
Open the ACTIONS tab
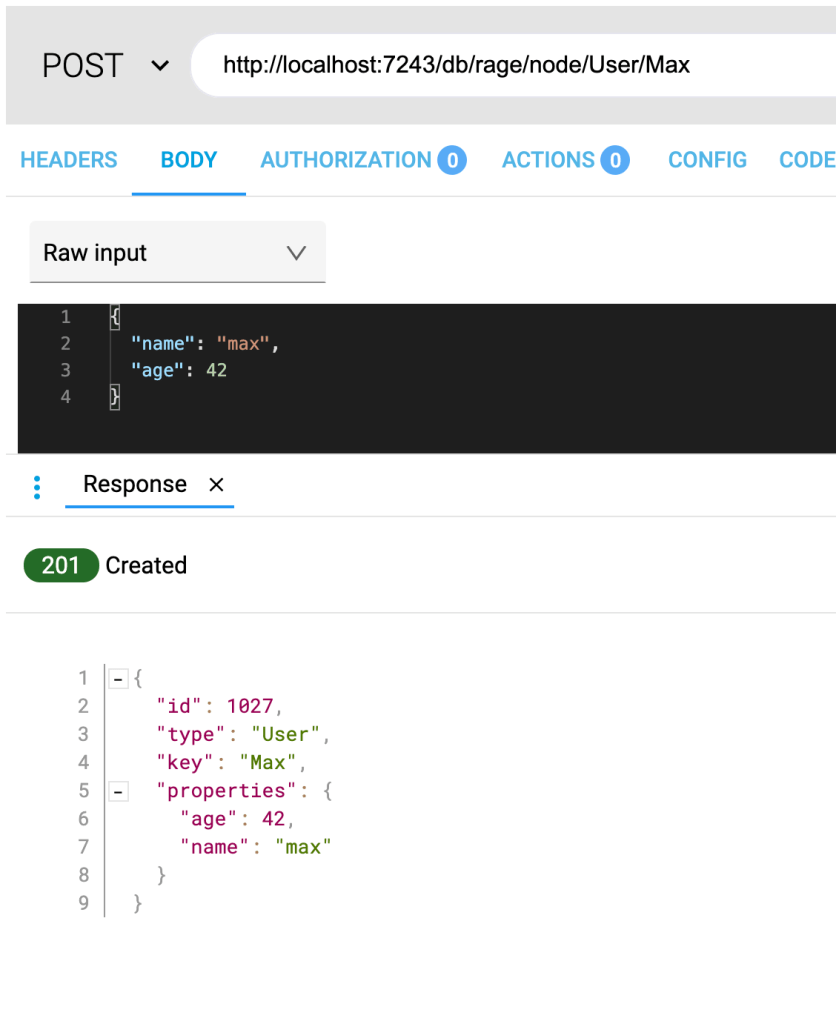[549, 160]
